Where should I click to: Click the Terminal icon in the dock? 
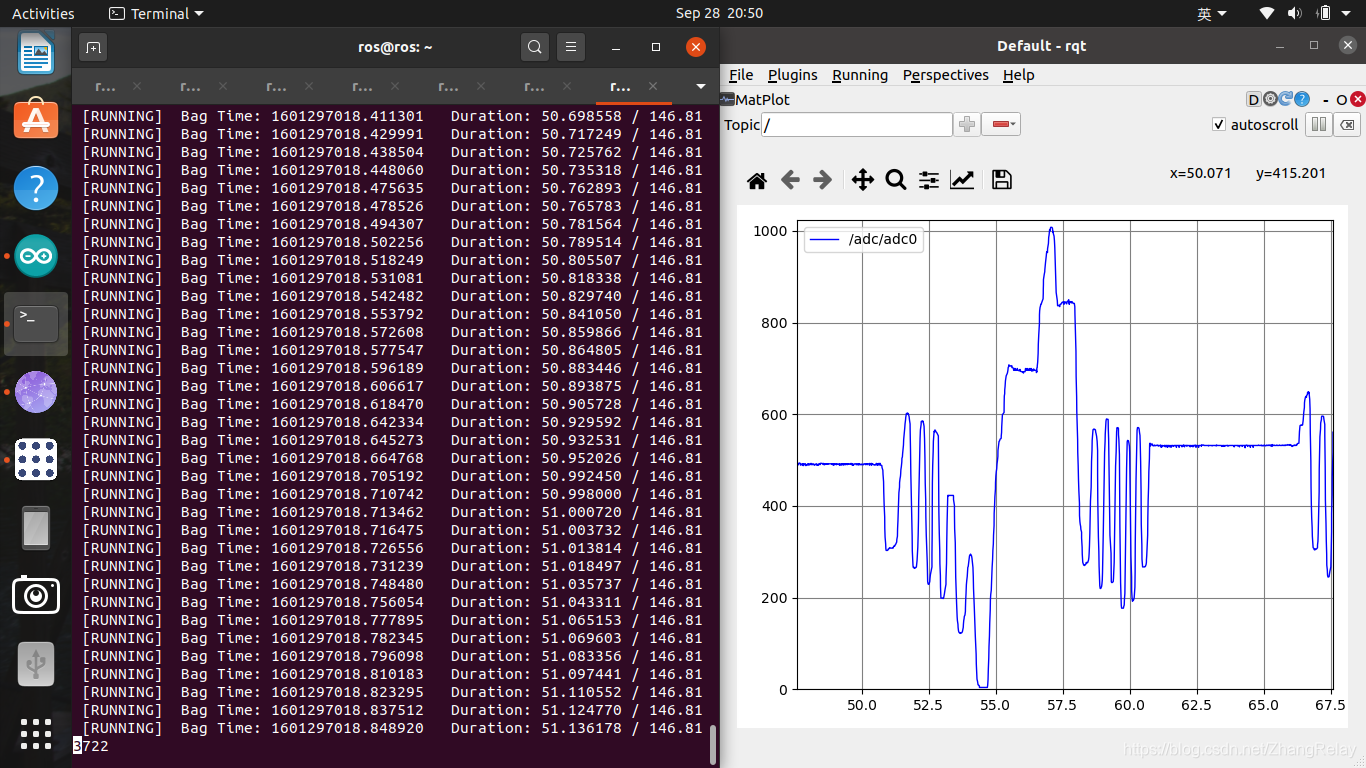(x=36, y=324)
